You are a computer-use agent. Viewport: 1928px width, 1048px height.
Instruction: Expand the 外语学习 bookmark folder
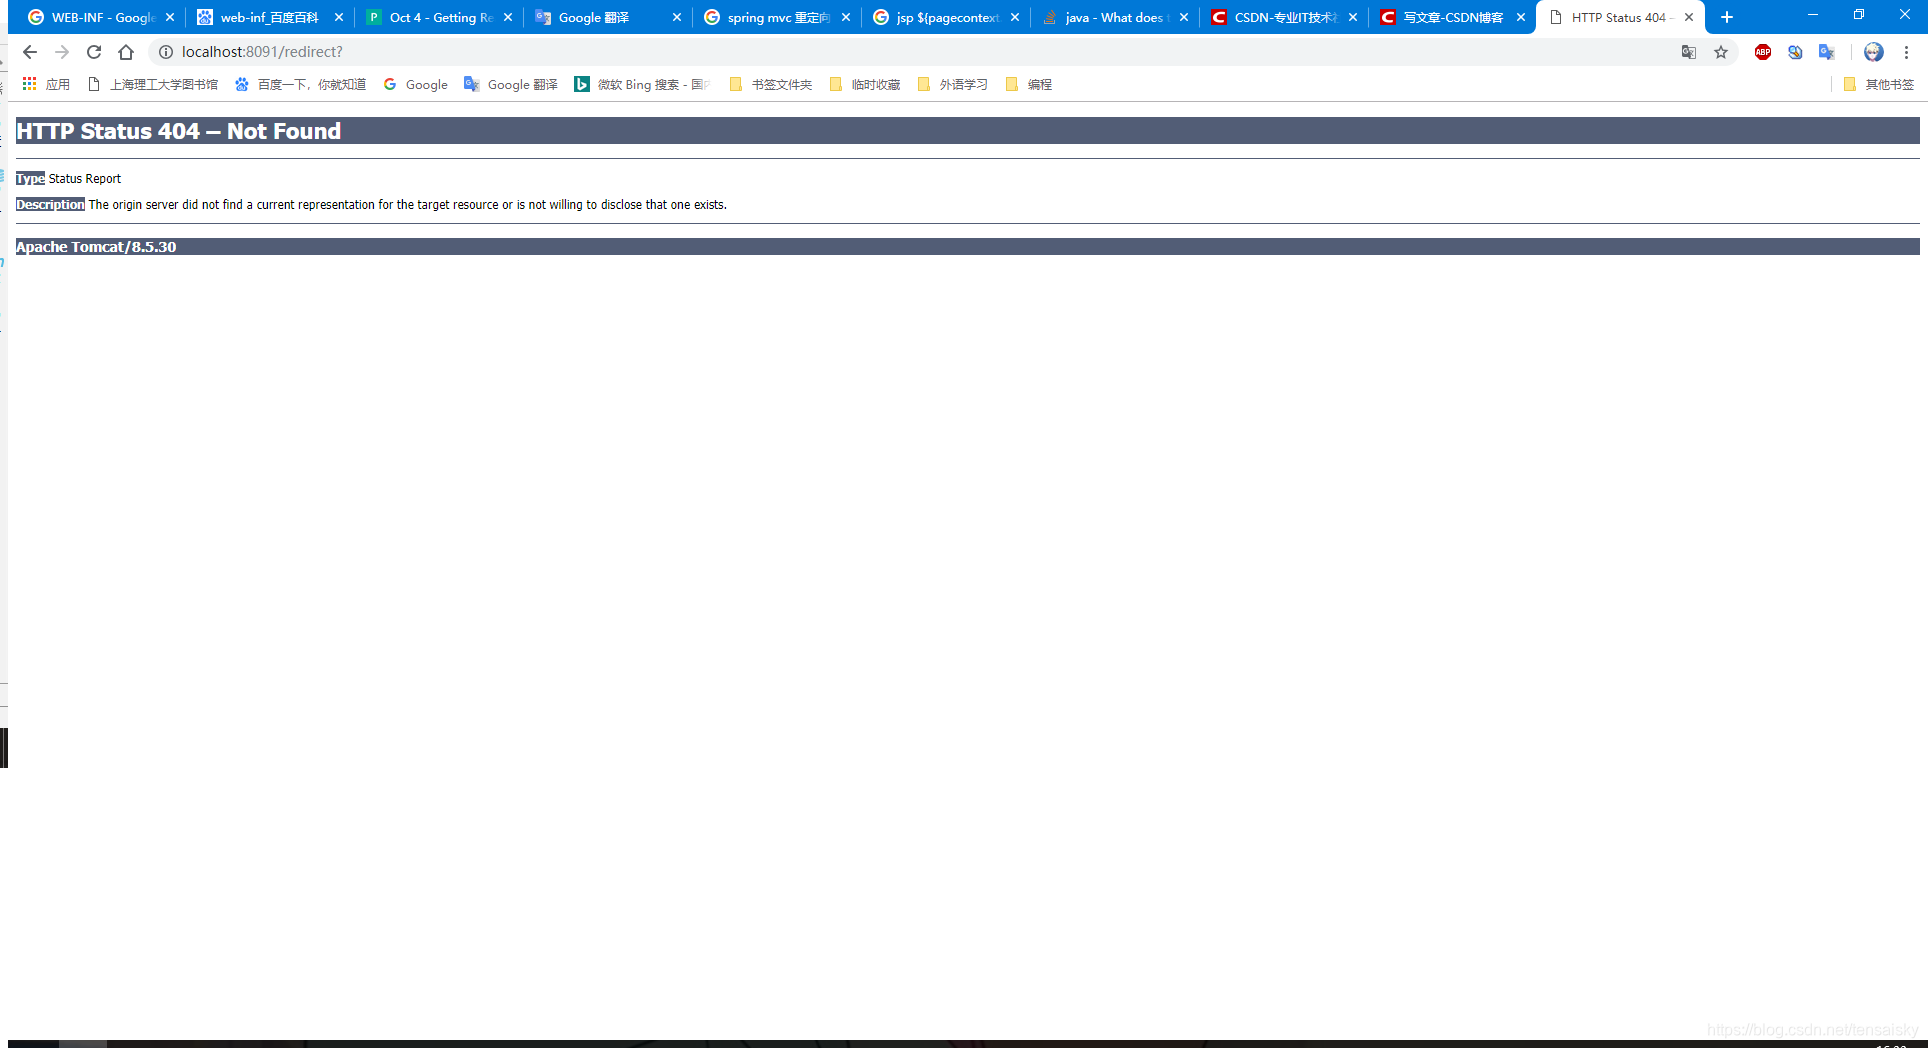click(x=953, y=84)
